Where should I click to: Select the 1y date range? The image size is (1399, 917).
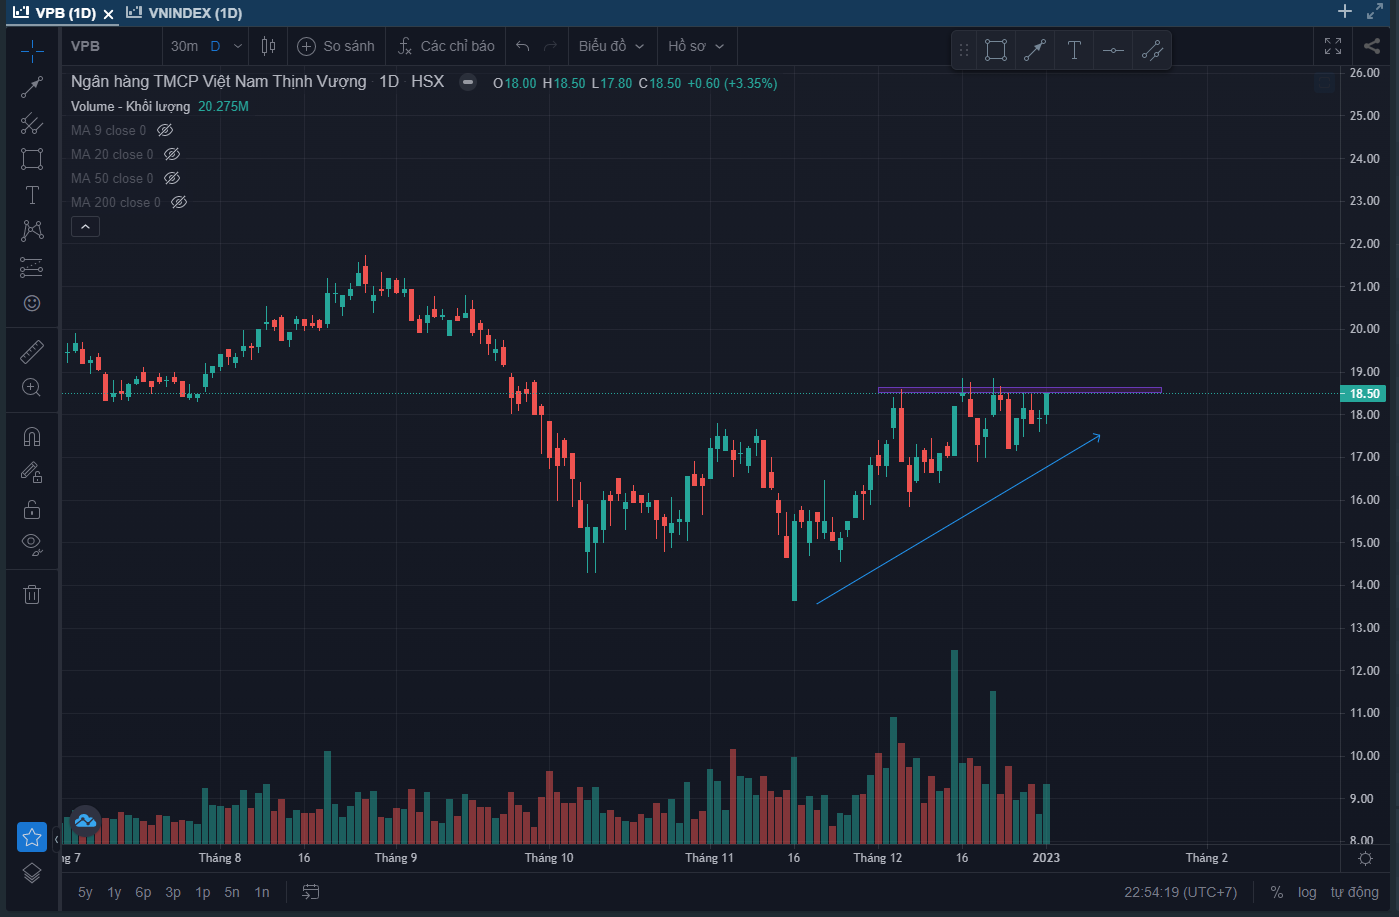click(114, 892)
